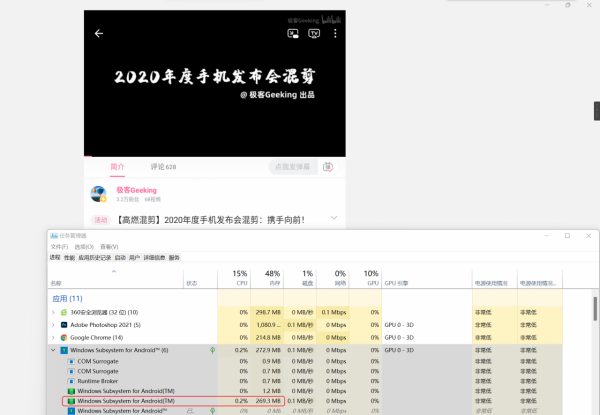Screen dimensions: 600x415
Task: Click the 214.8 MB memory cell for Chrome
Action: tap(268, 338)
